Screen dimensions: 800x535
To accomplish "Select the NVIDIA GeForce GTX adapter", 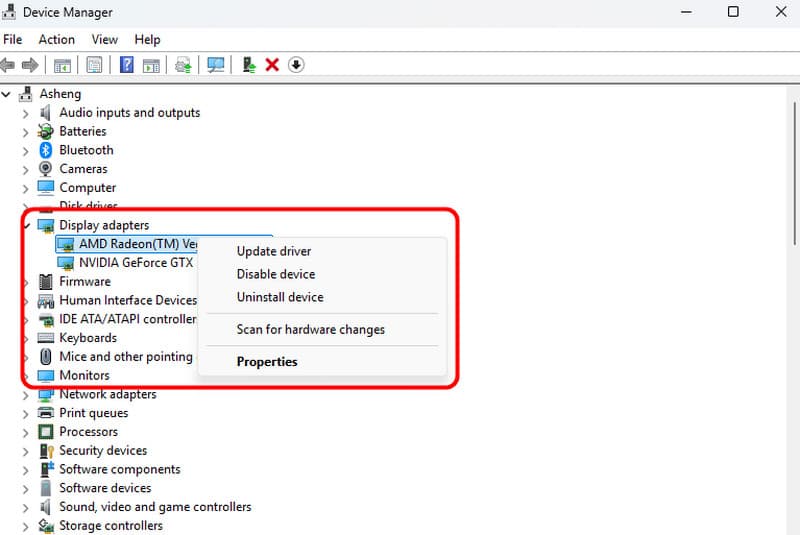I will click(136, 263).
